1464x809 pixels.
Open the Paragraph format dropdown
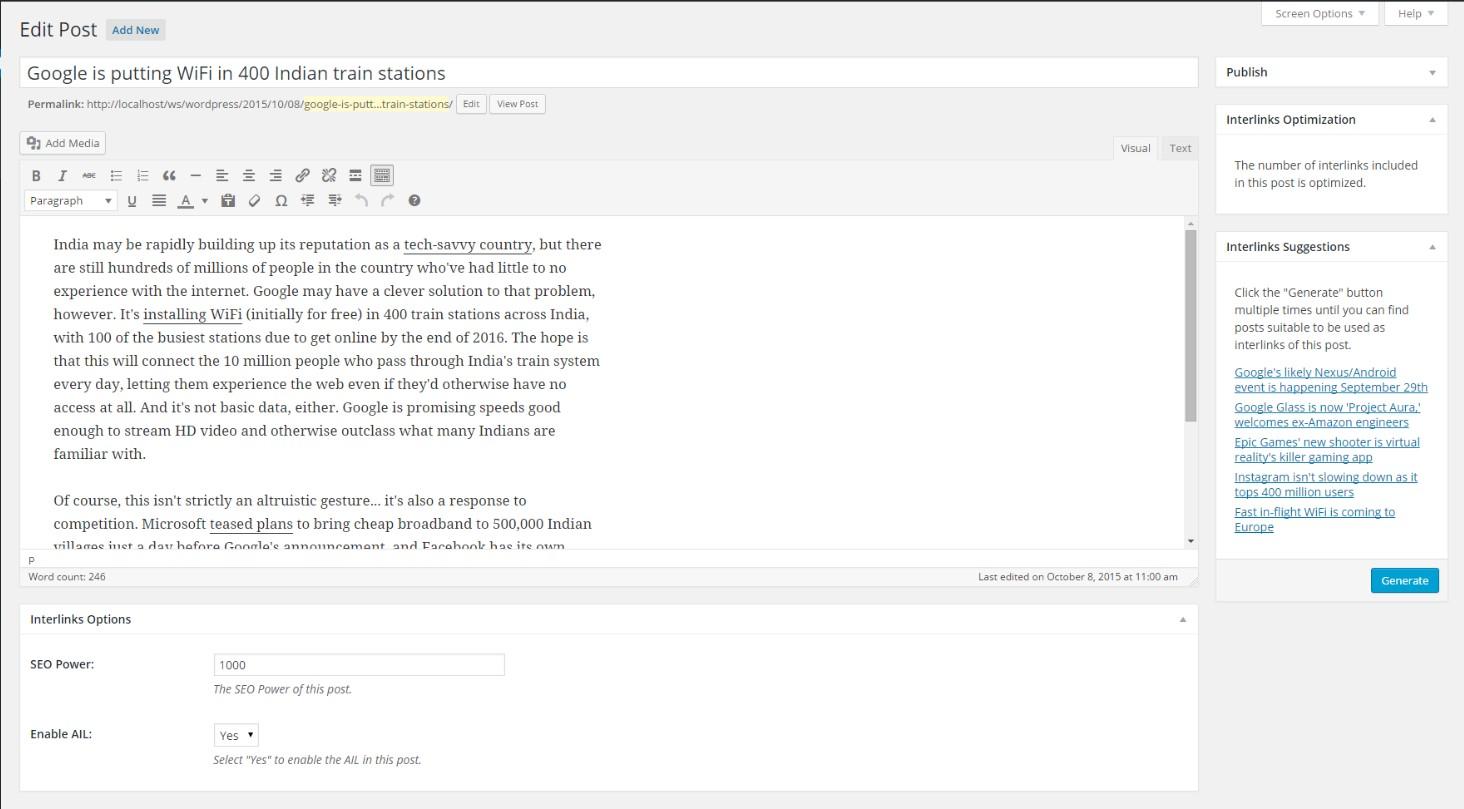(71, 201)
